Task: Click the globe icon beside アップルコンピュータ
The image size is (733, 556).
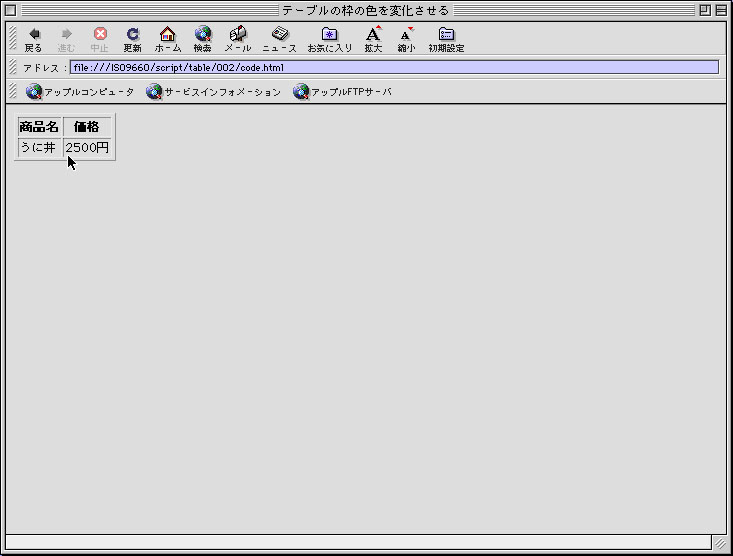Action: [x=34, y=92]
